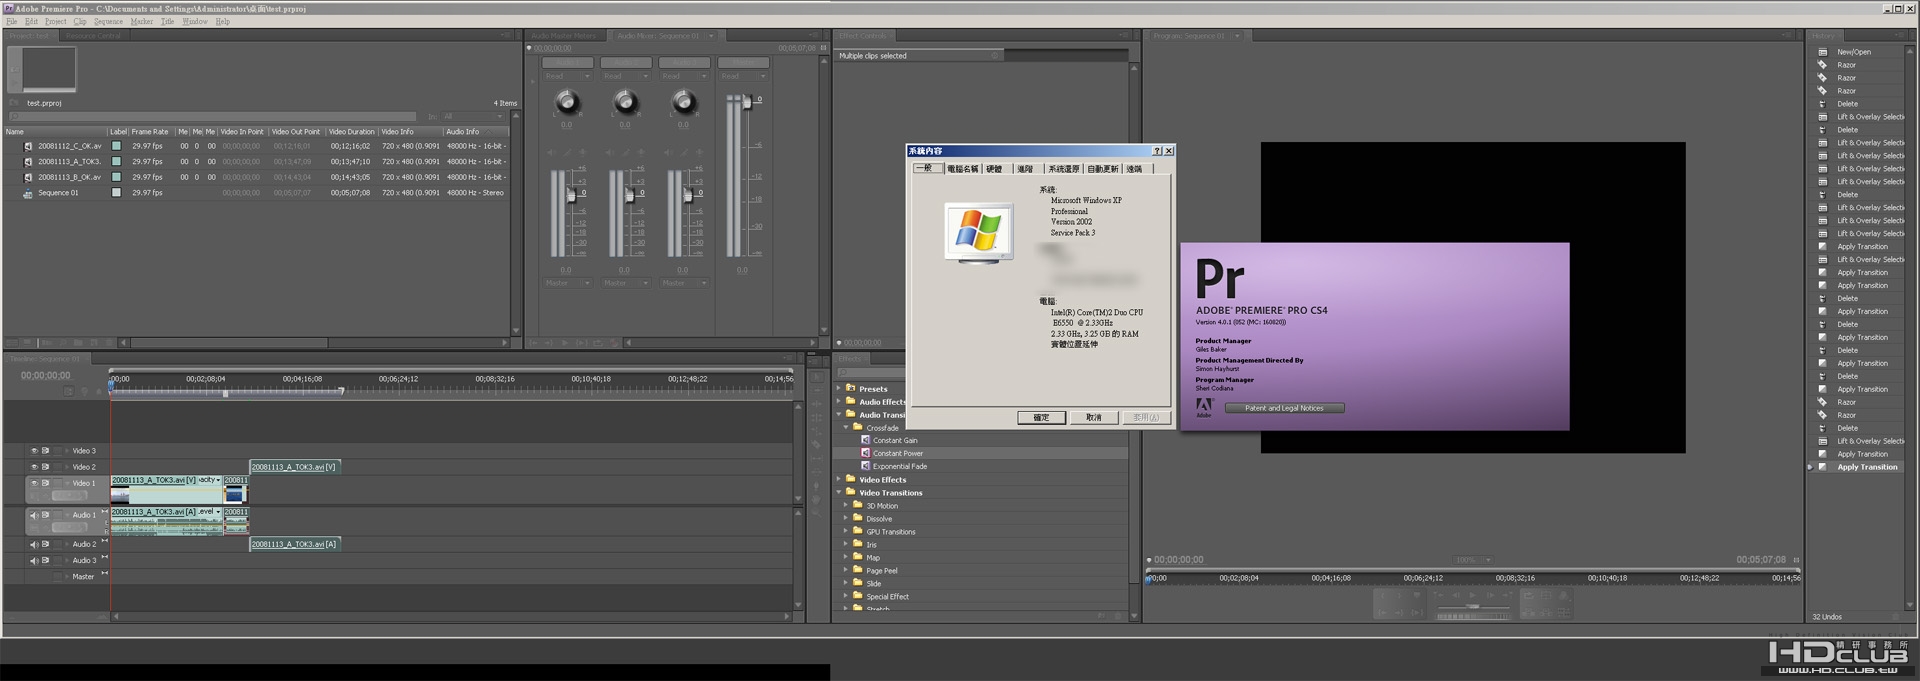Click the Premiere Pro title bar icon

click(x=8, y=8)
